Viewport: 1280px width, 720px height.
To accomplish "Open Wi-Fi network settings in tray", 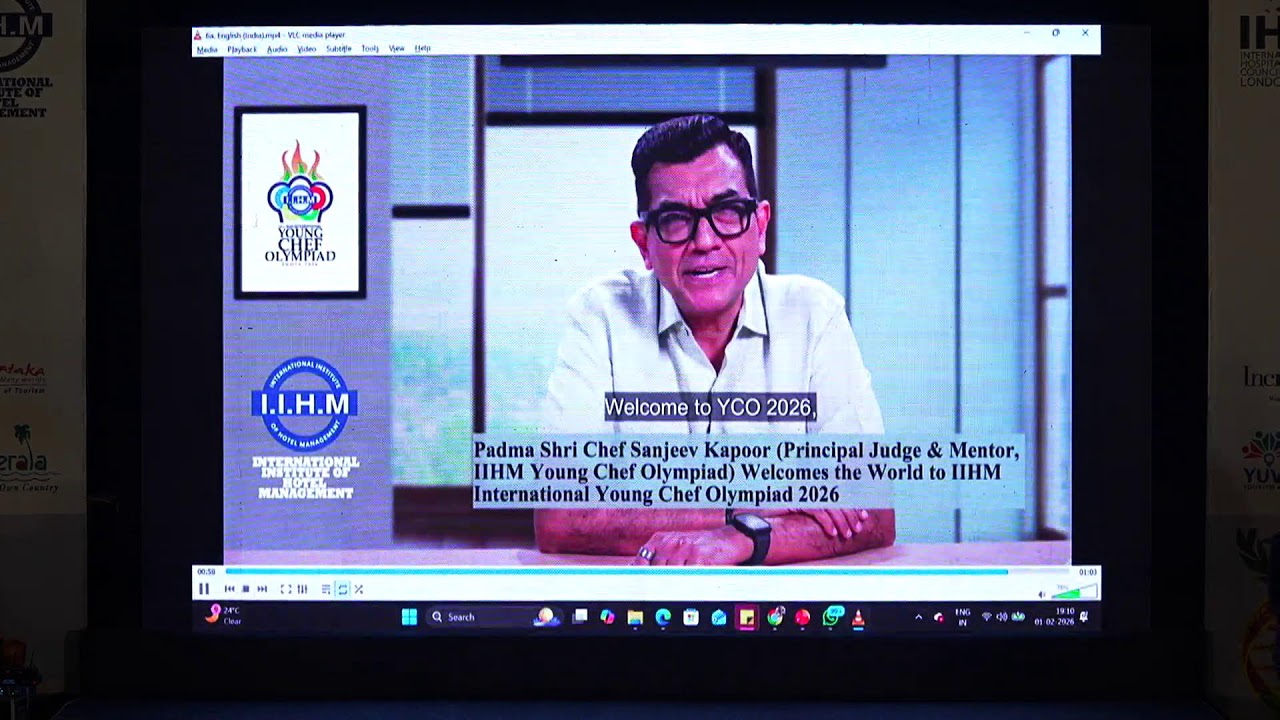I will click(987, 617).
